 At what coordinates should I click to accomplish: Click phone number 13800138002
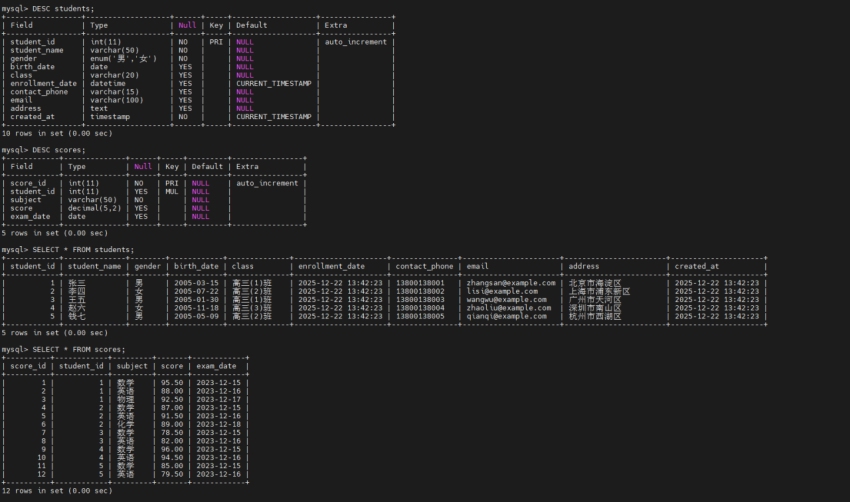[x=420, y=291]
